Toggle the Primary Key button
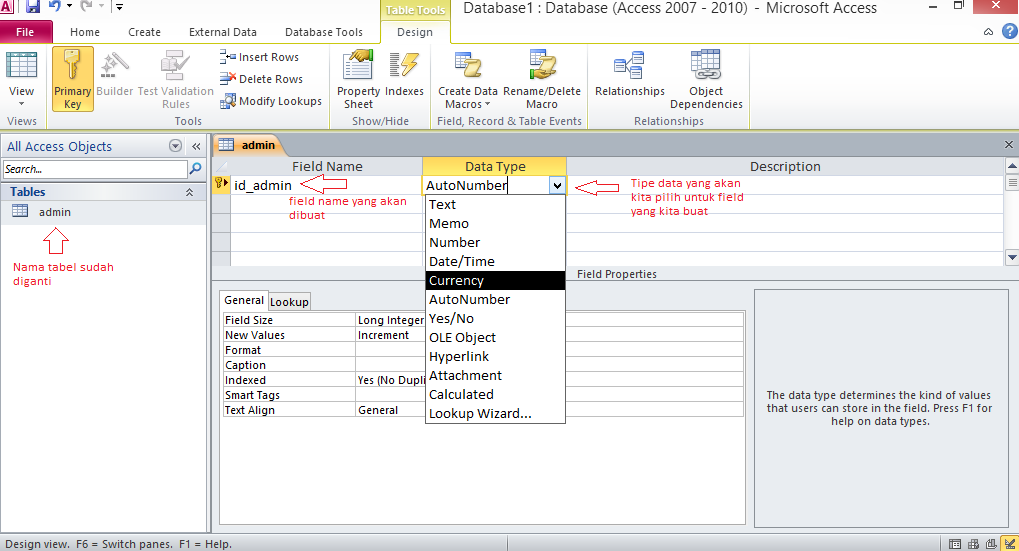 [73, 79]
